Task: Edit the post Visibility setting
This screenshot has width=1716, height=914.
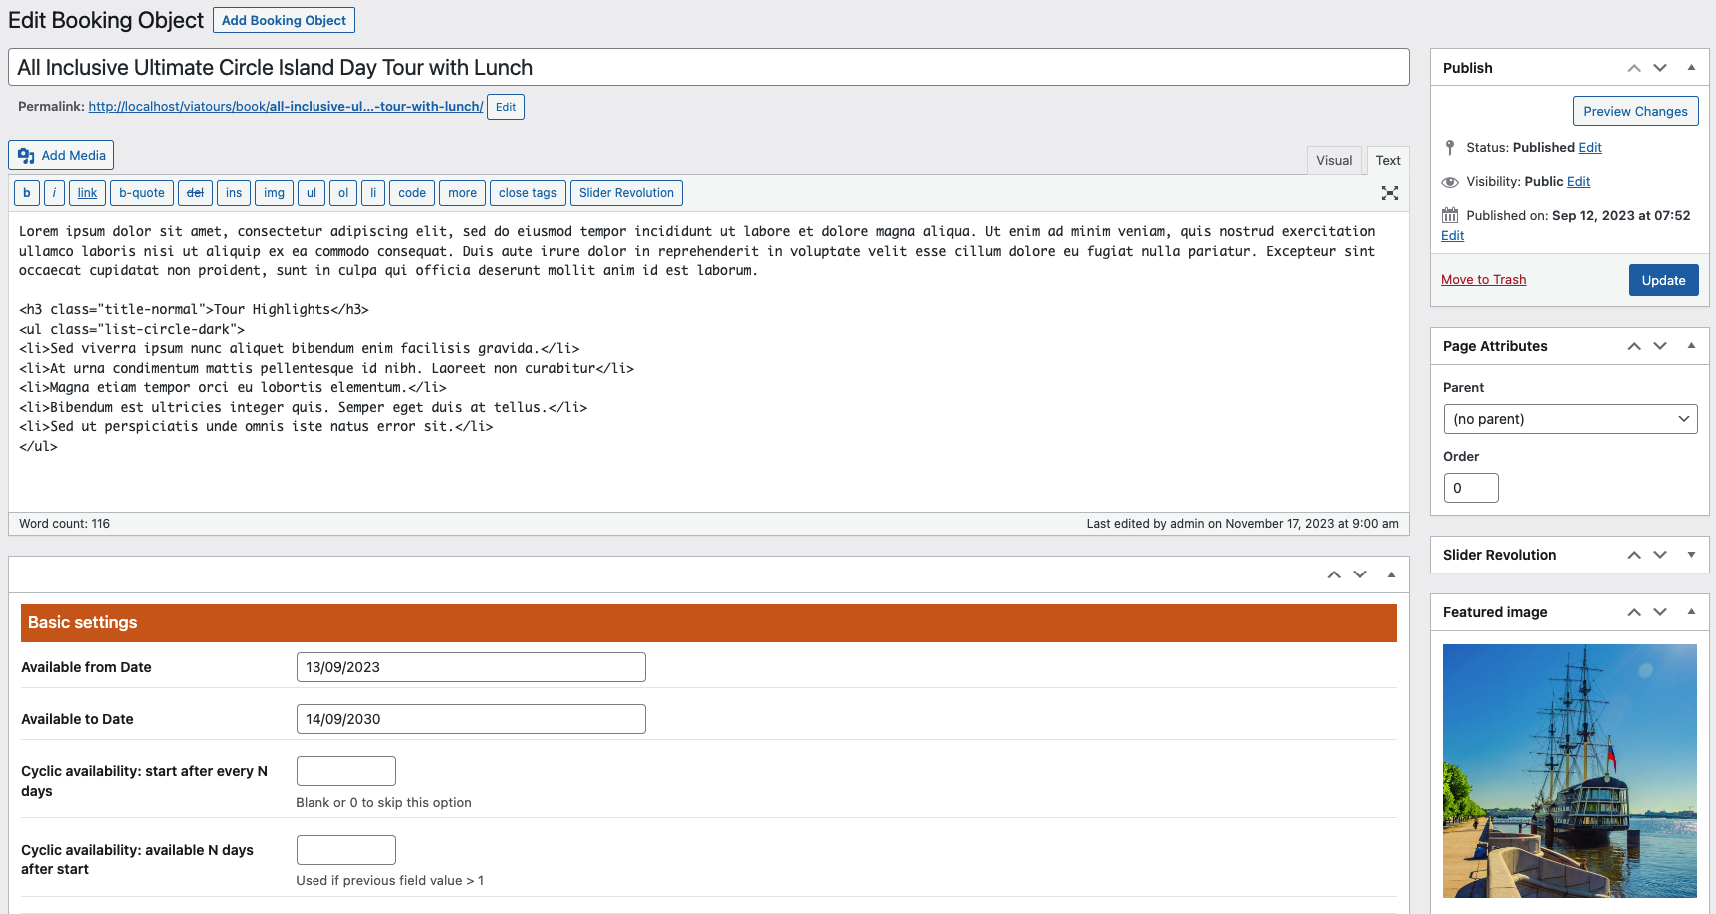Action: [1578, 182]
